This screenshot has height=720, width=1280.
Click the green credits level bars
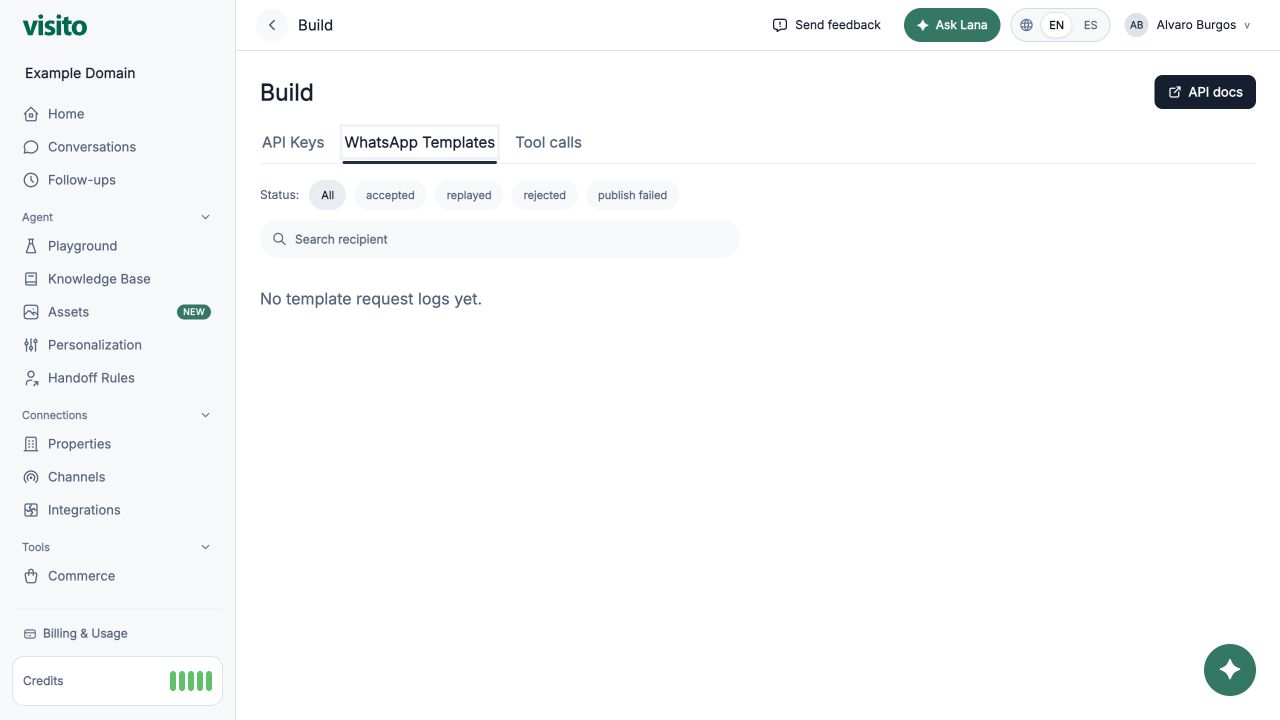click(x=191, y=681)
